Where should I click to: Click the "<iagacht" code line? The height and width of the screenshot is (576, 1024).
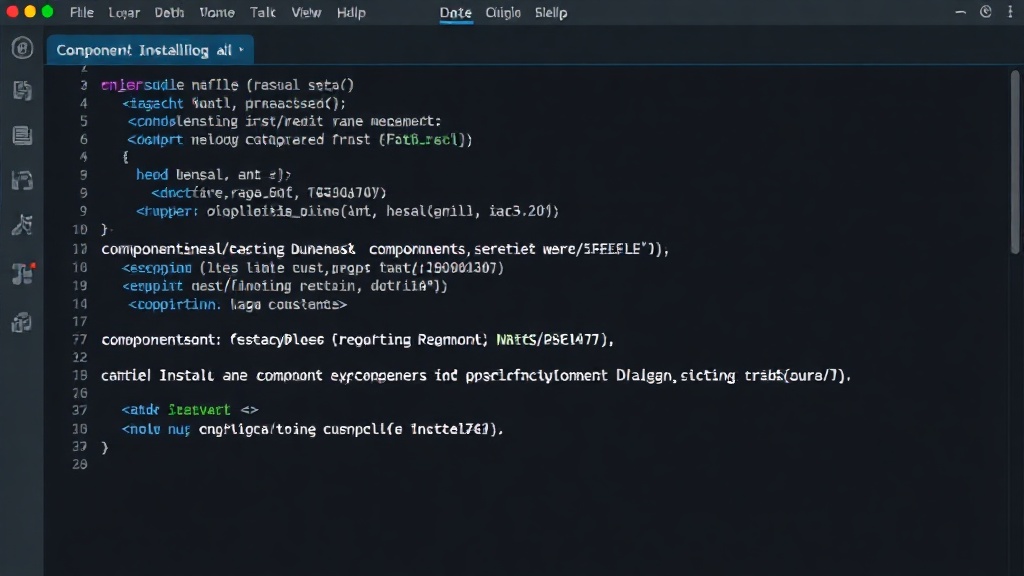click(234, 103)
